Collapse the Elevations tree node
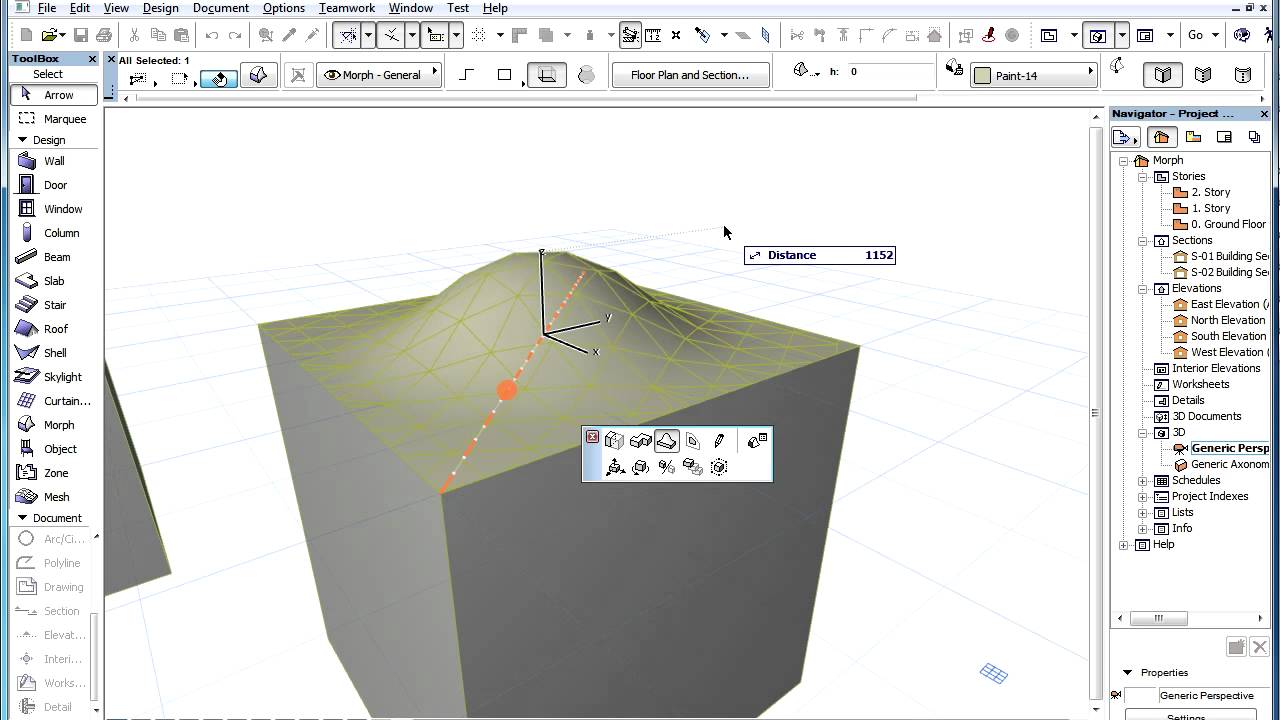 pos(1143,289)
